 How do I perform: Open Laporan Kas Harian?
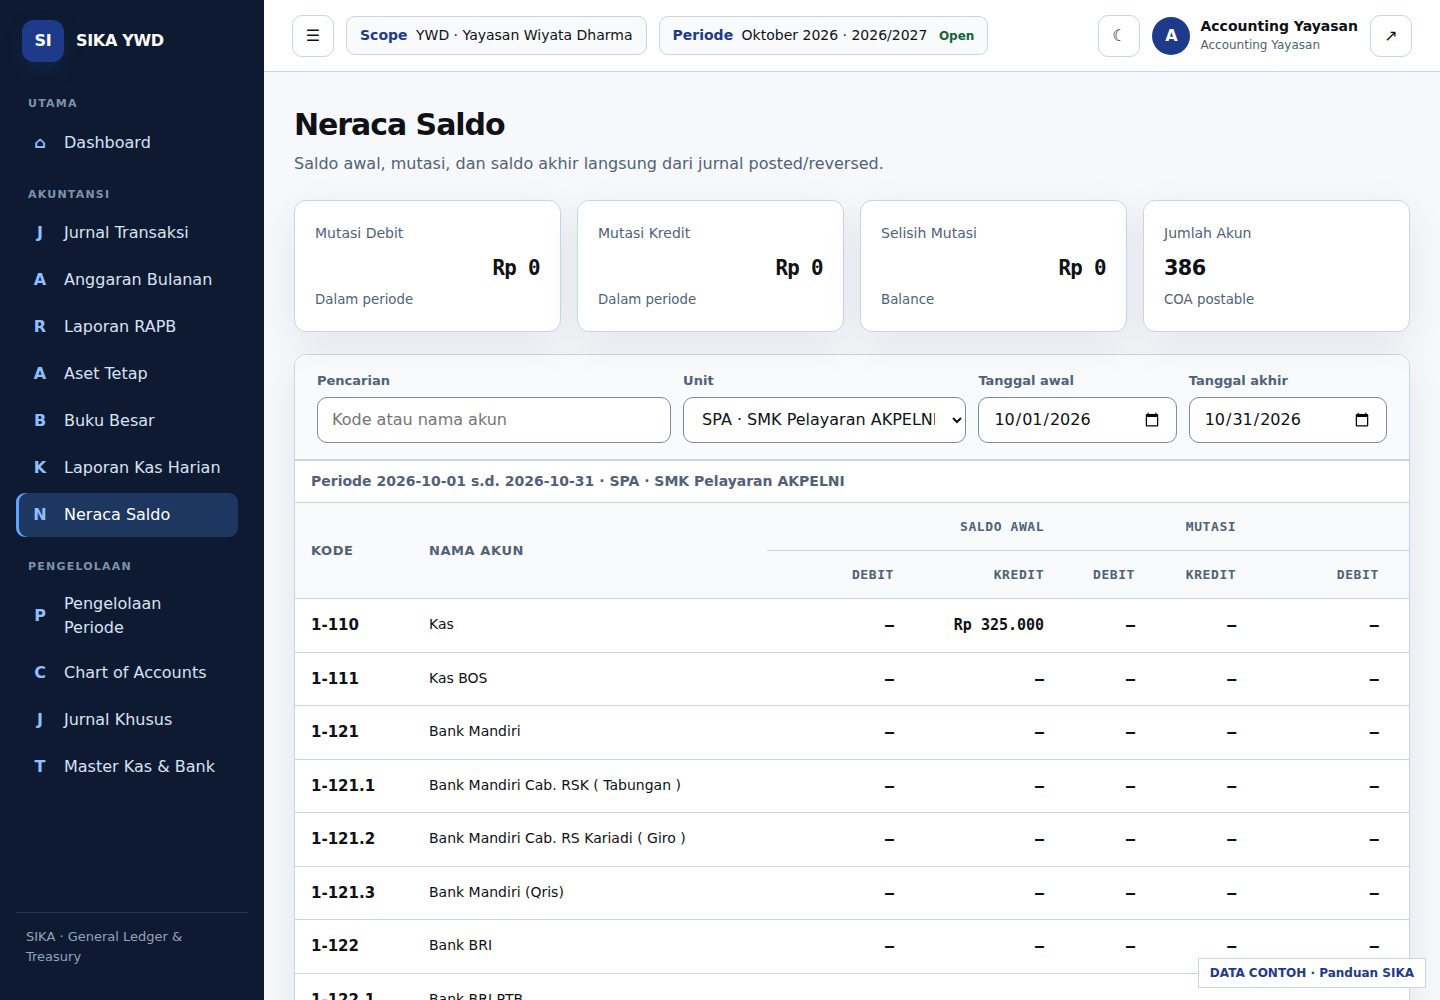pyautogui.click(x=127, y=468)
